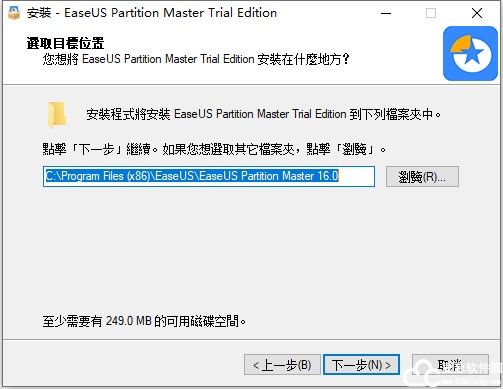Click the yellow folder icon
This screenshot has height=389, width=503.
(x=57, y=115)
